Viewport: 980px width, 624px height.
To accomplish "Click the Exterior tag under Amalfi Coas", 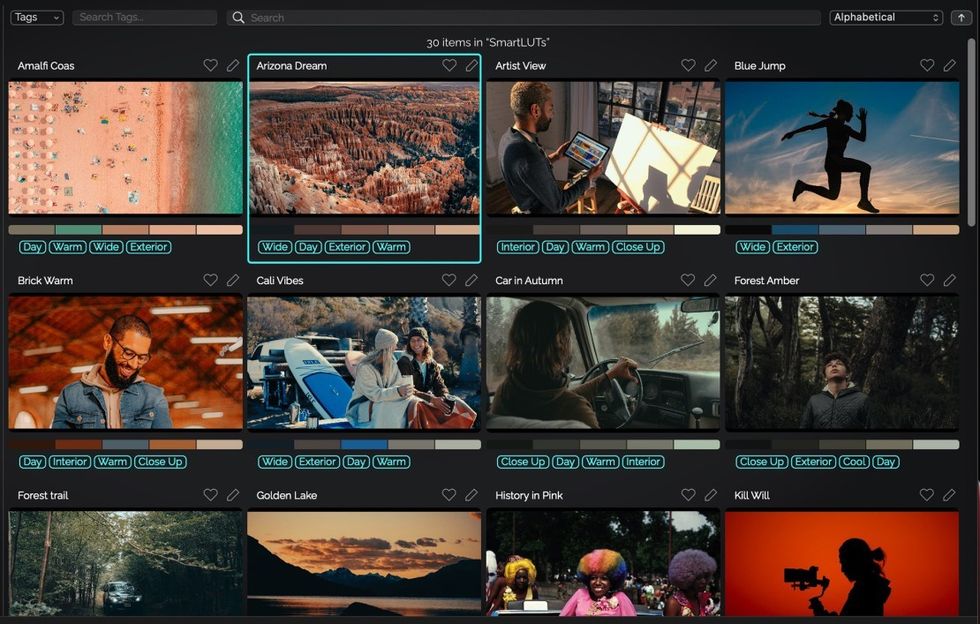I will coord(149,247).
